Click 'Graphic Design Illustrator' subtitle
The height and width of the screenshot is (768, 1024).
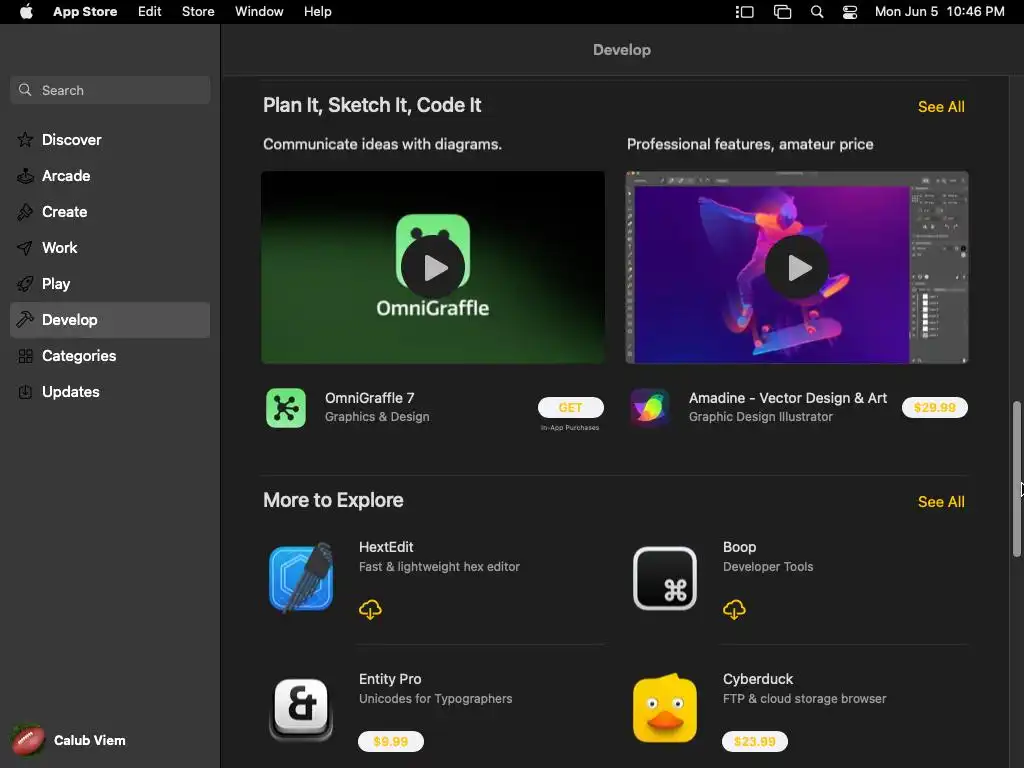[761, 417]
